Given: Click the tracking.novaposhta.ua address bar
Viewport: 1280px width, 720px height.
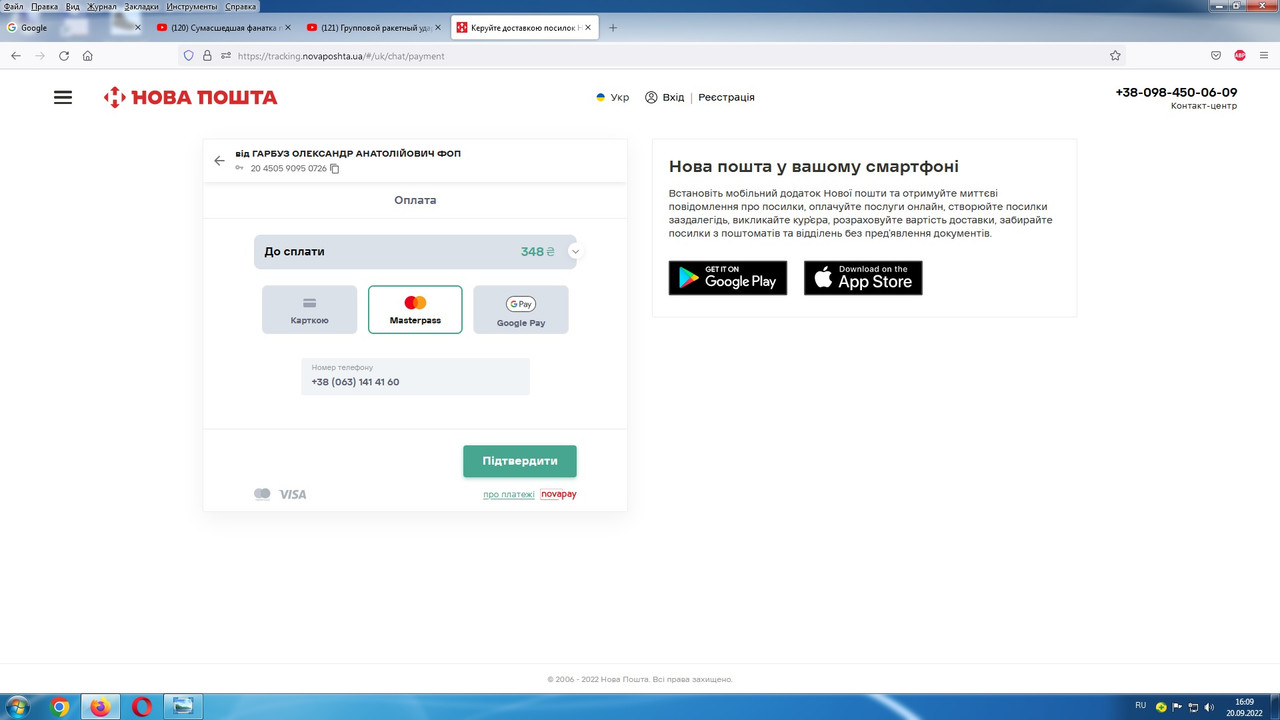Looking at the screenshot, I should click(x=650, y=56).
